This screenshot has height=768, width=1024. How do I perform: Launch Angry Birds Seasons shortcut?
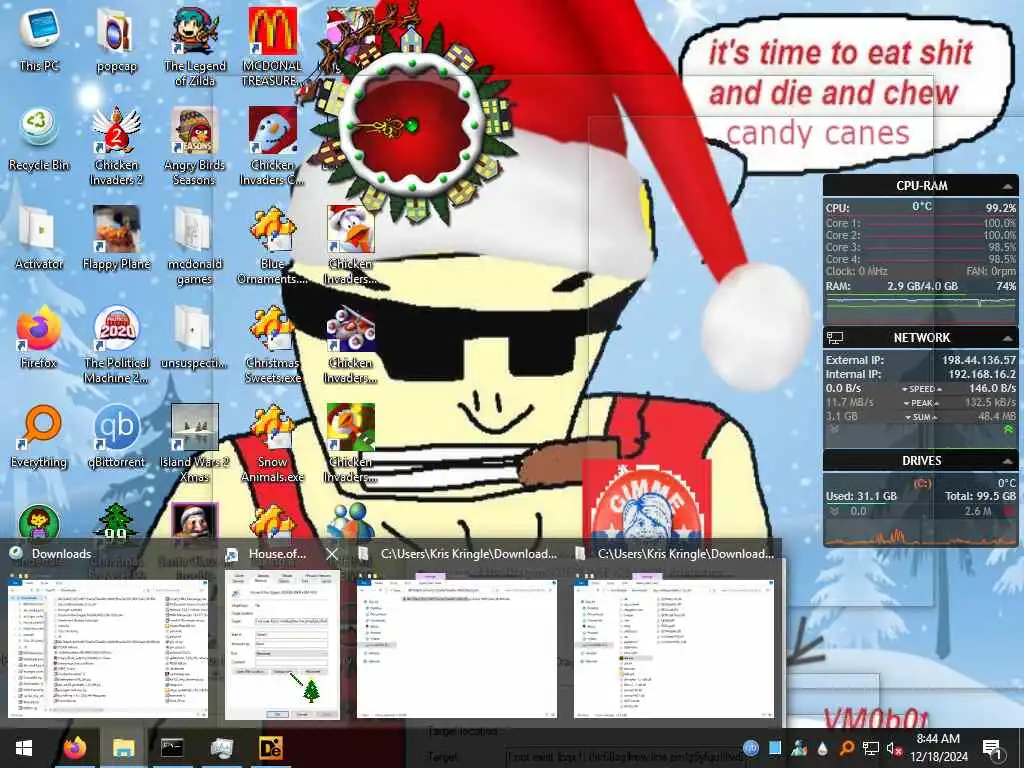tap(195, 146)
